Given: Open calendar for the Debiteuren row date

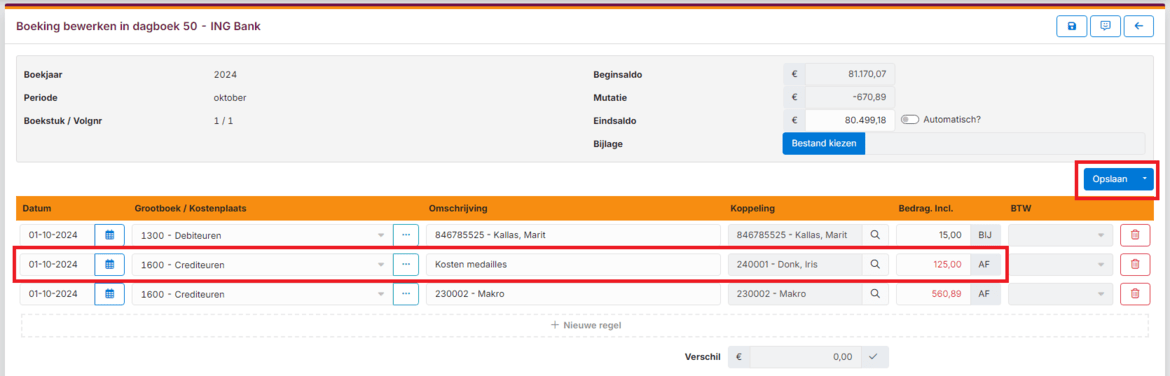Looking at the screenshot, I should point(110,235).
